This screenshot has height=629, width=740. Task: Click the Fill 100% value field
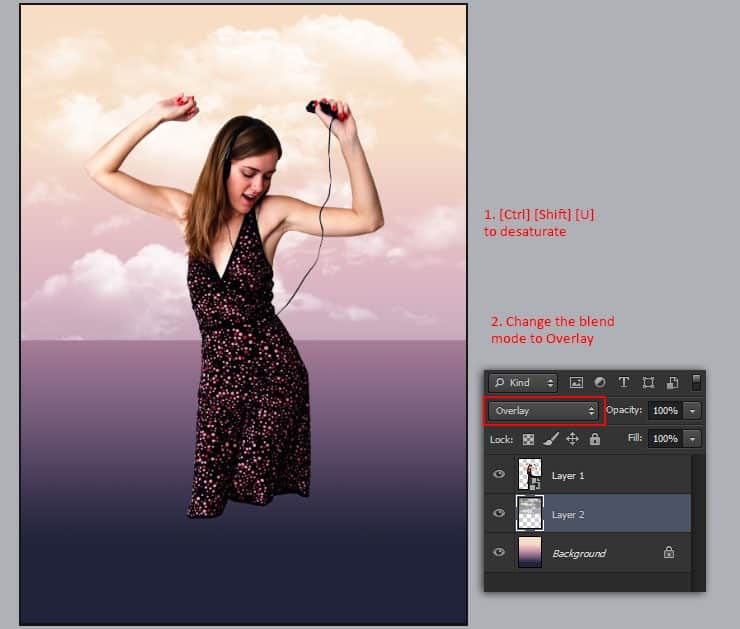[665, 438]
